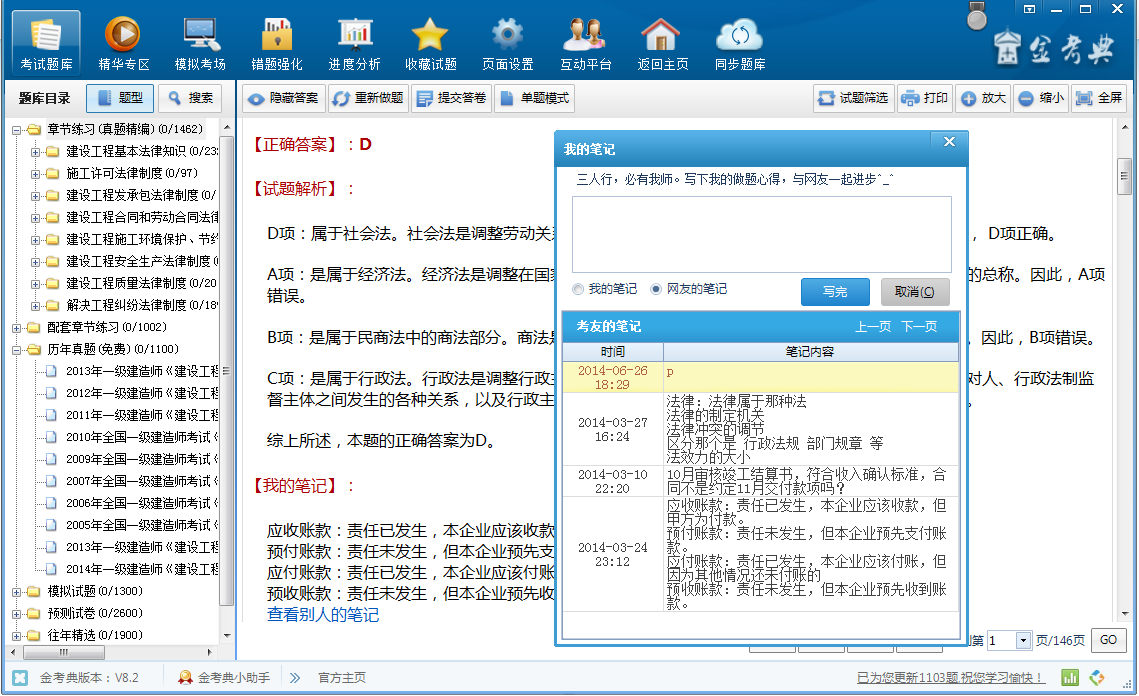Open 金考典小助手 assistant
The height and width of the screenshot is (696, 1139).
(224, 678)
